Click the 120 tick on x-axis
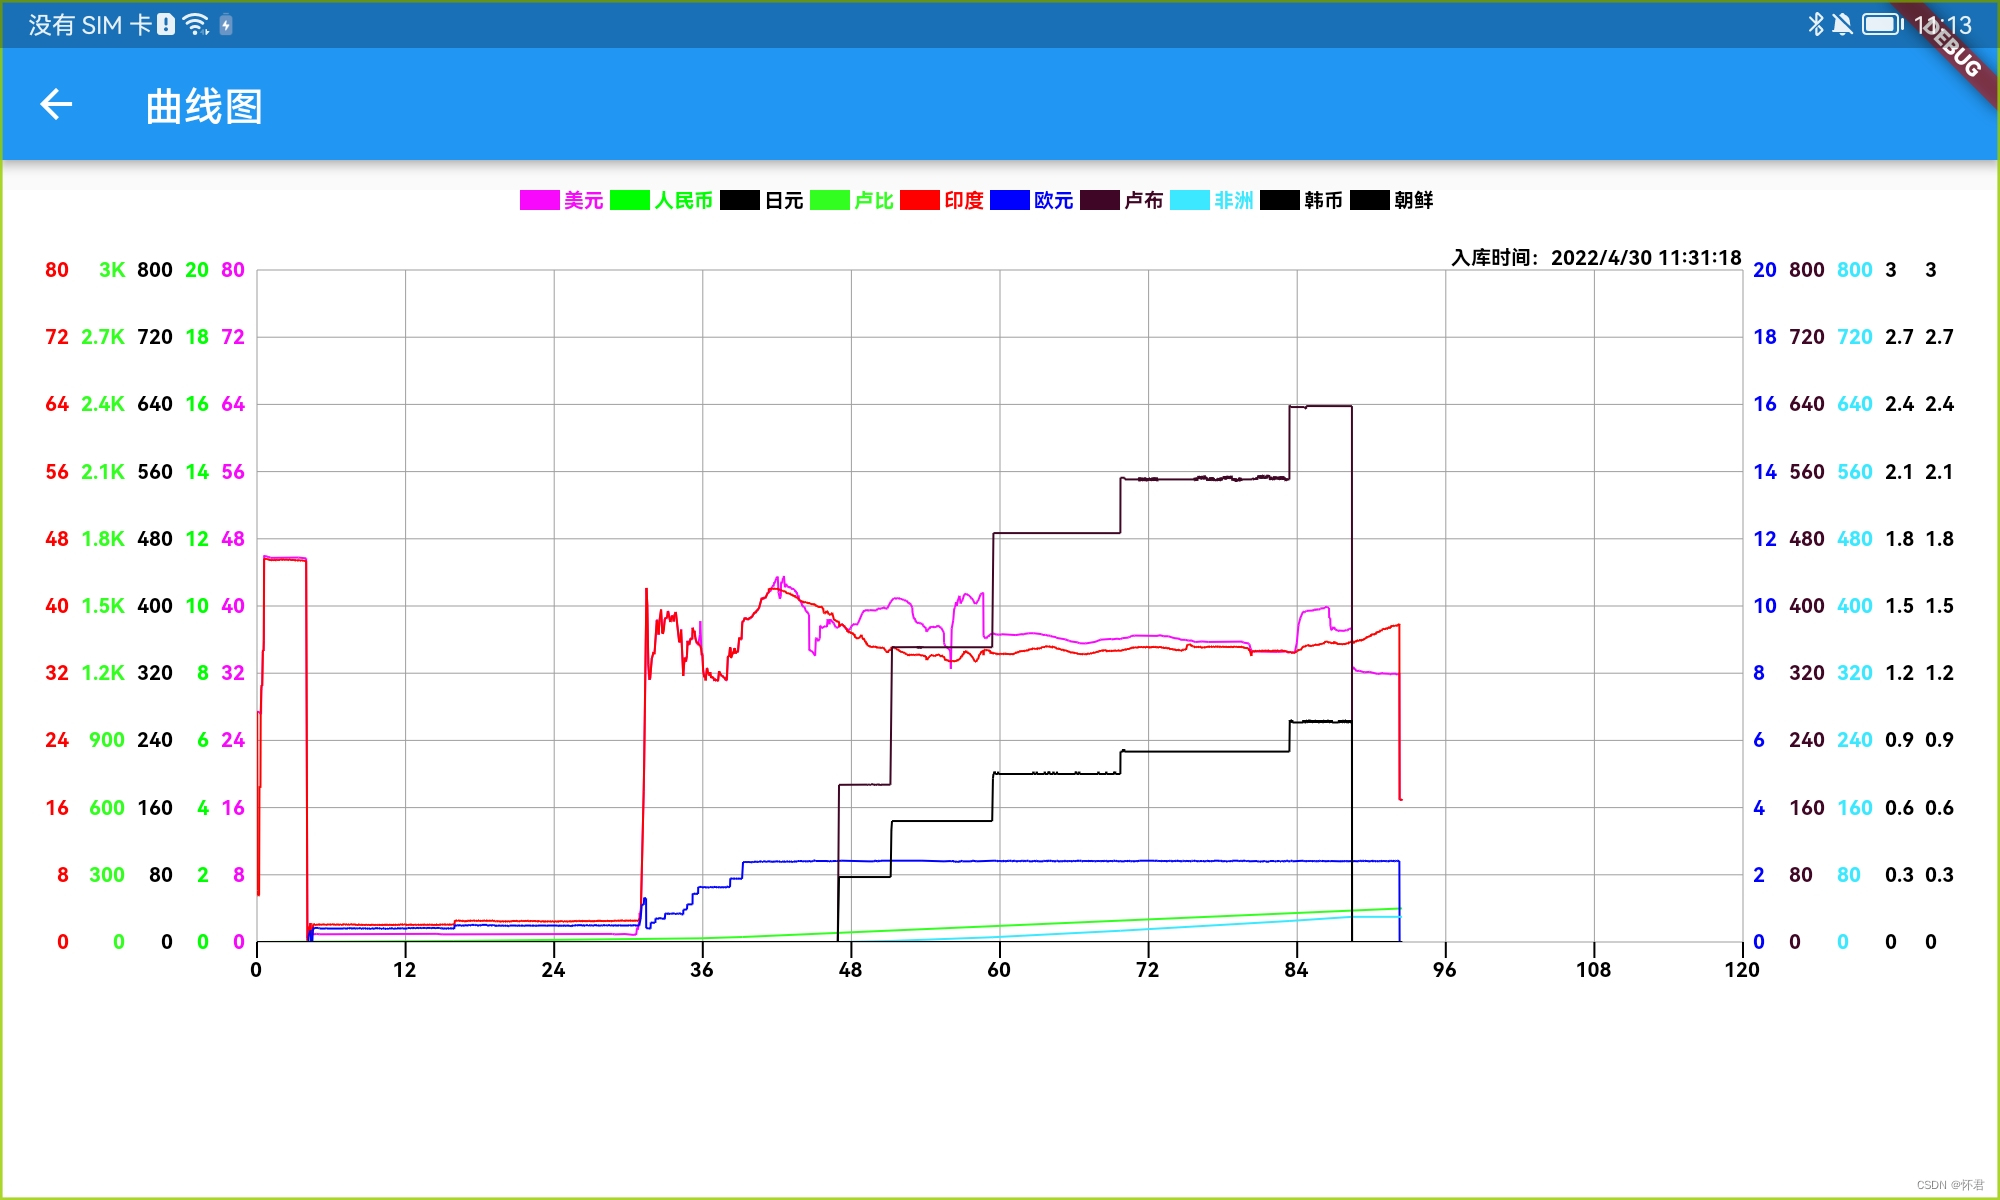The width and height of the screenshot is (2000, 1200). [x=1741, y=969]
